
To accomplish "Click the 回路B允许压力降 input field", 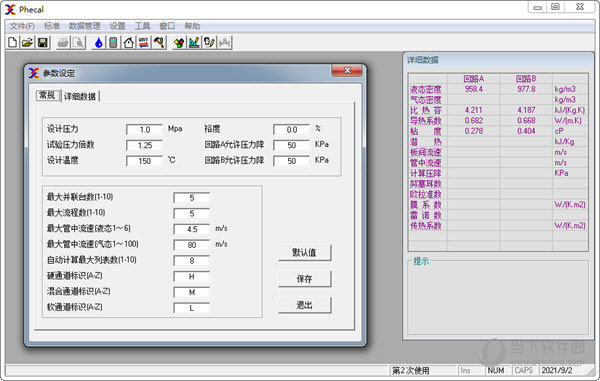I will [291, 161].
